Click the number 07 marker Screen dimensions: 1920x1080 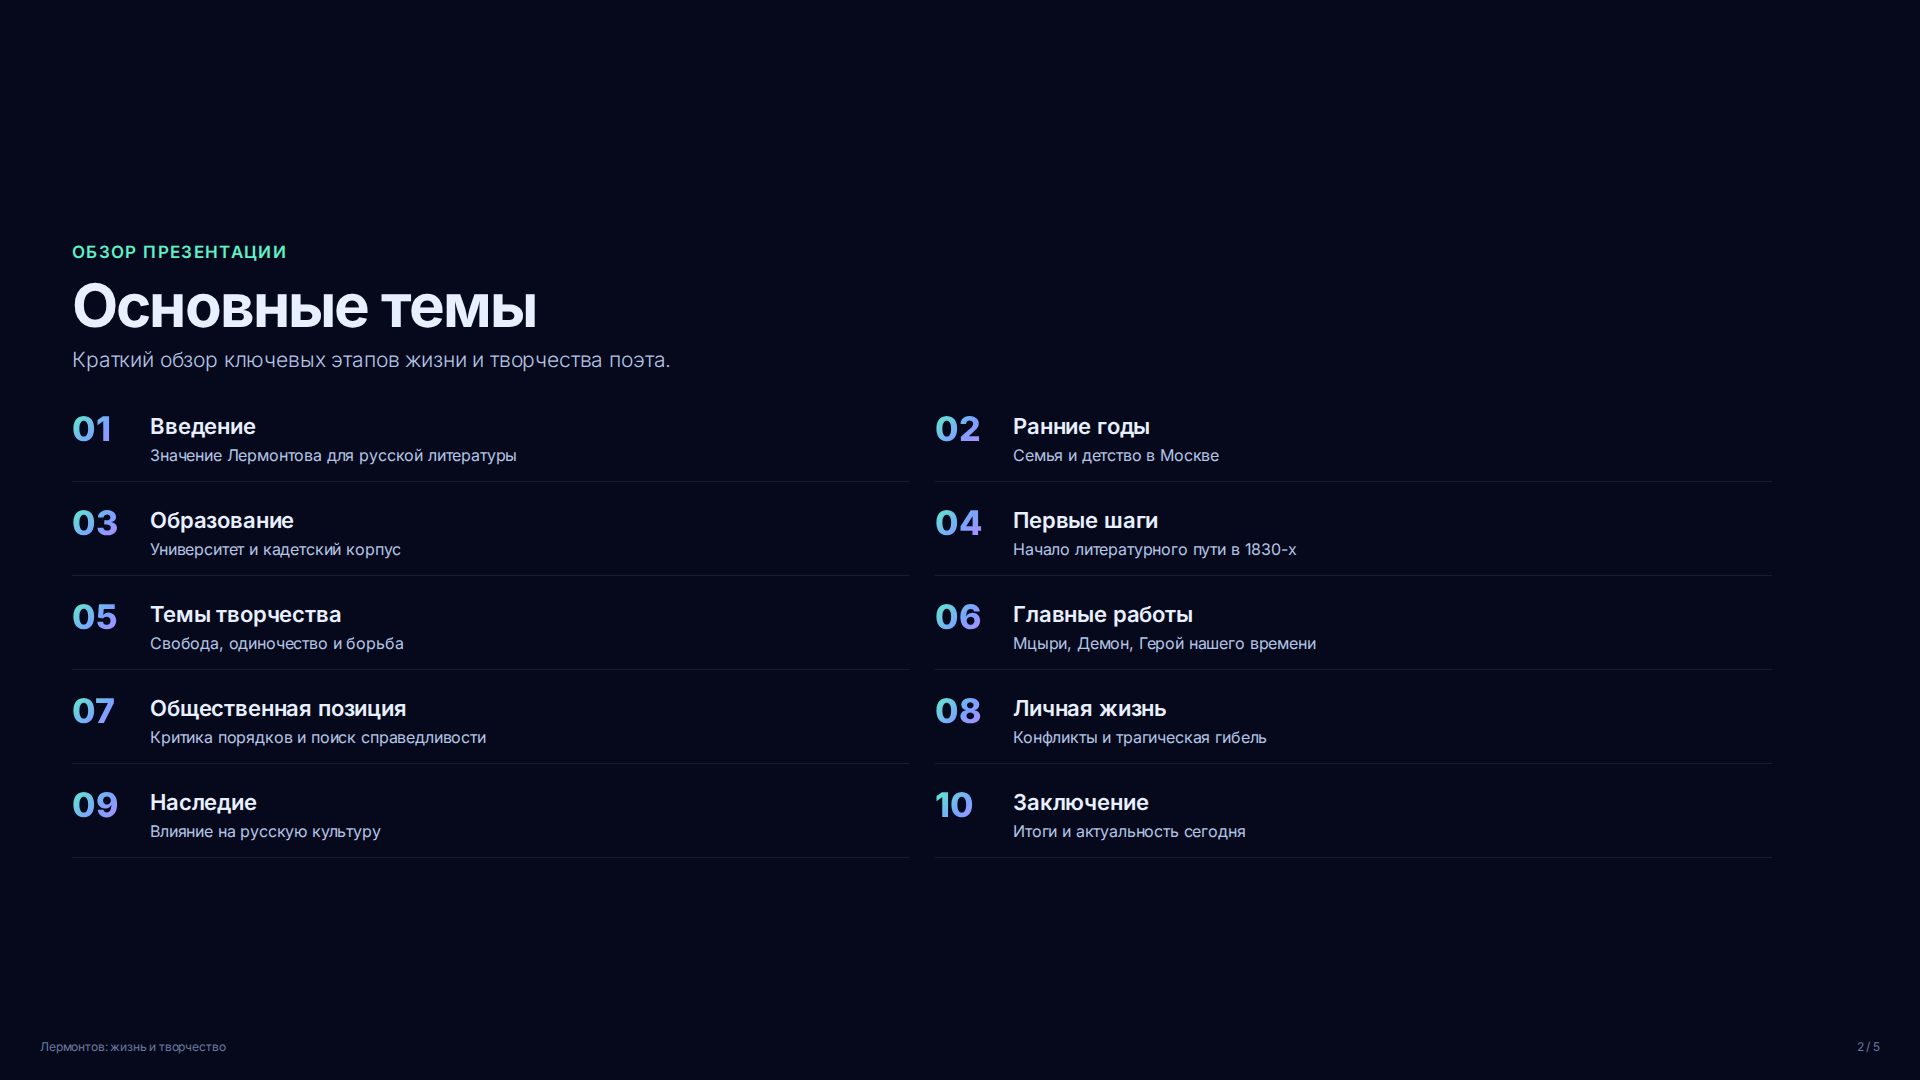click(93, 711)
